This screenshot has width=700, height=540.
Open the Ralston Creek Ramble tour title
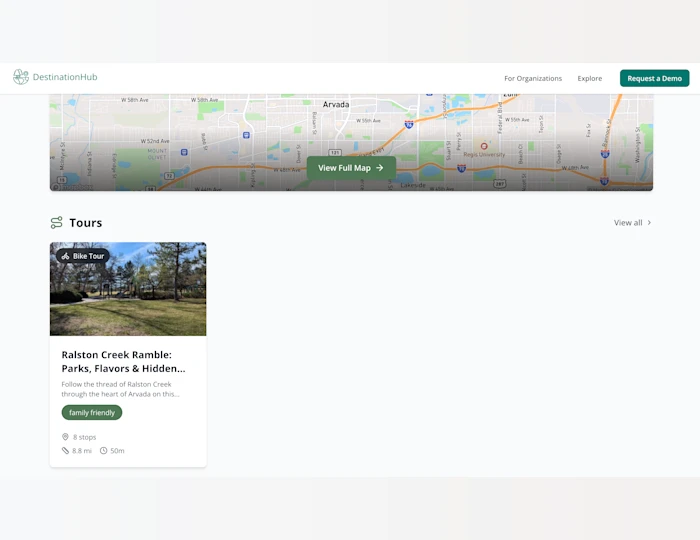(123, 361)
